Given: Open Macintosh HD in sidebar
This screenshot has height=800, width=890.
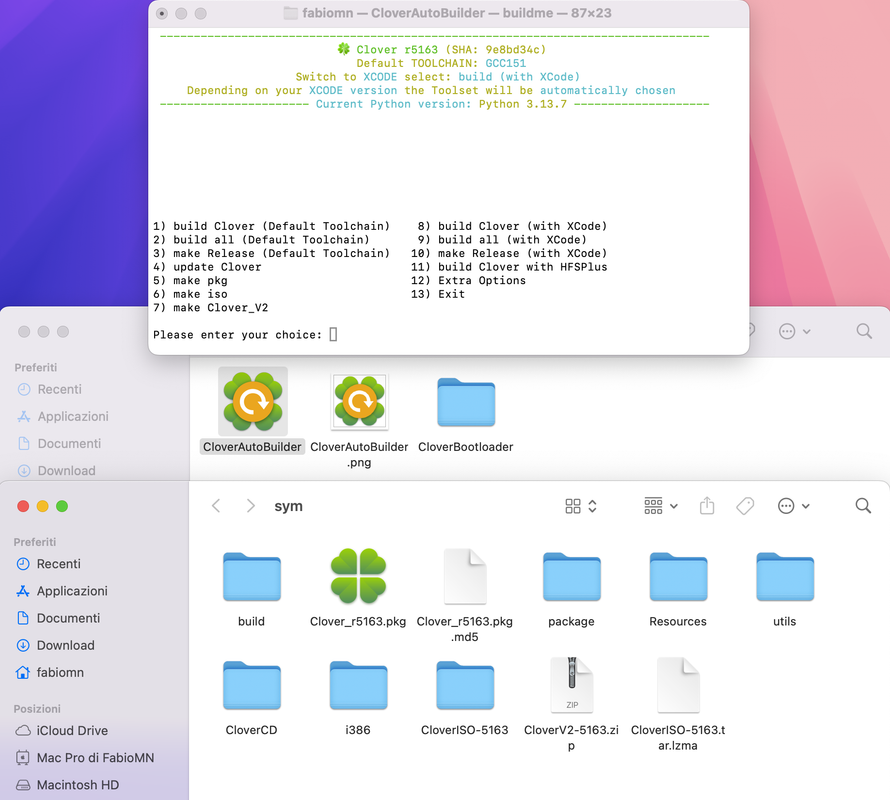Looking at the screenshot, I should tap(67, 785).
